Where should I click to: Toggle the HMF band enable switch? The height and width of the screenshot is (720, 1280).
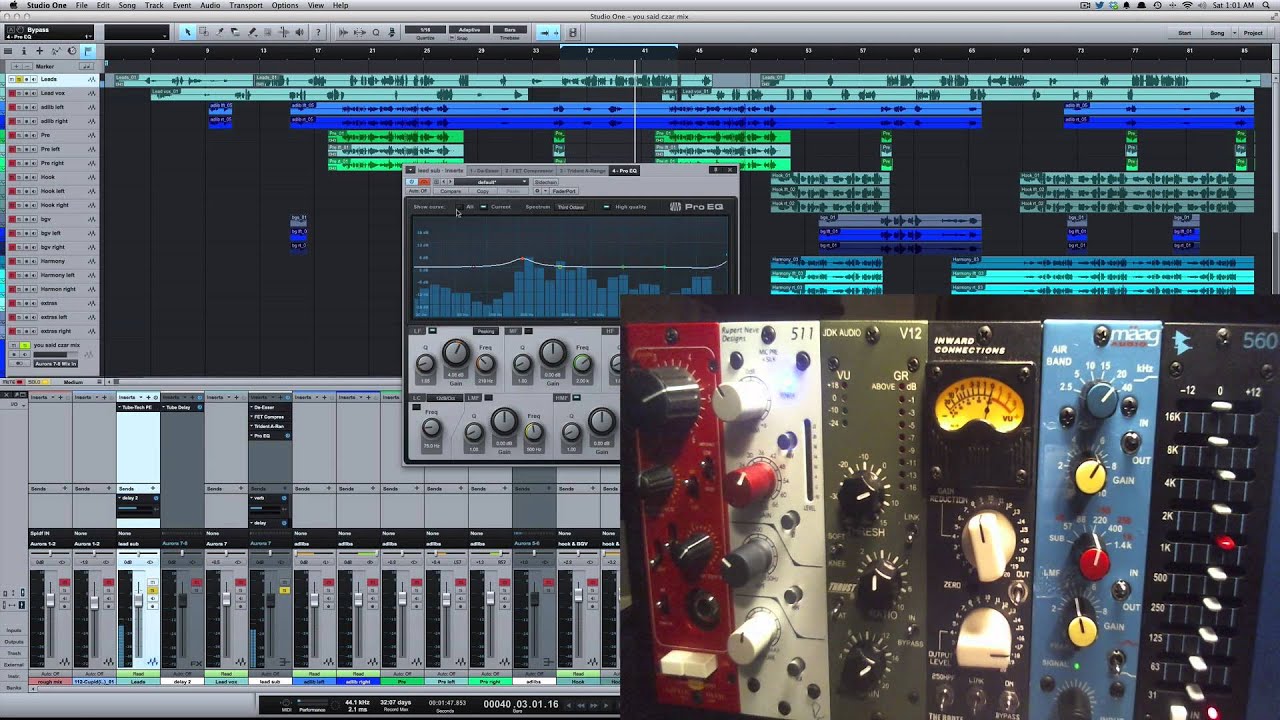point(576,397)
